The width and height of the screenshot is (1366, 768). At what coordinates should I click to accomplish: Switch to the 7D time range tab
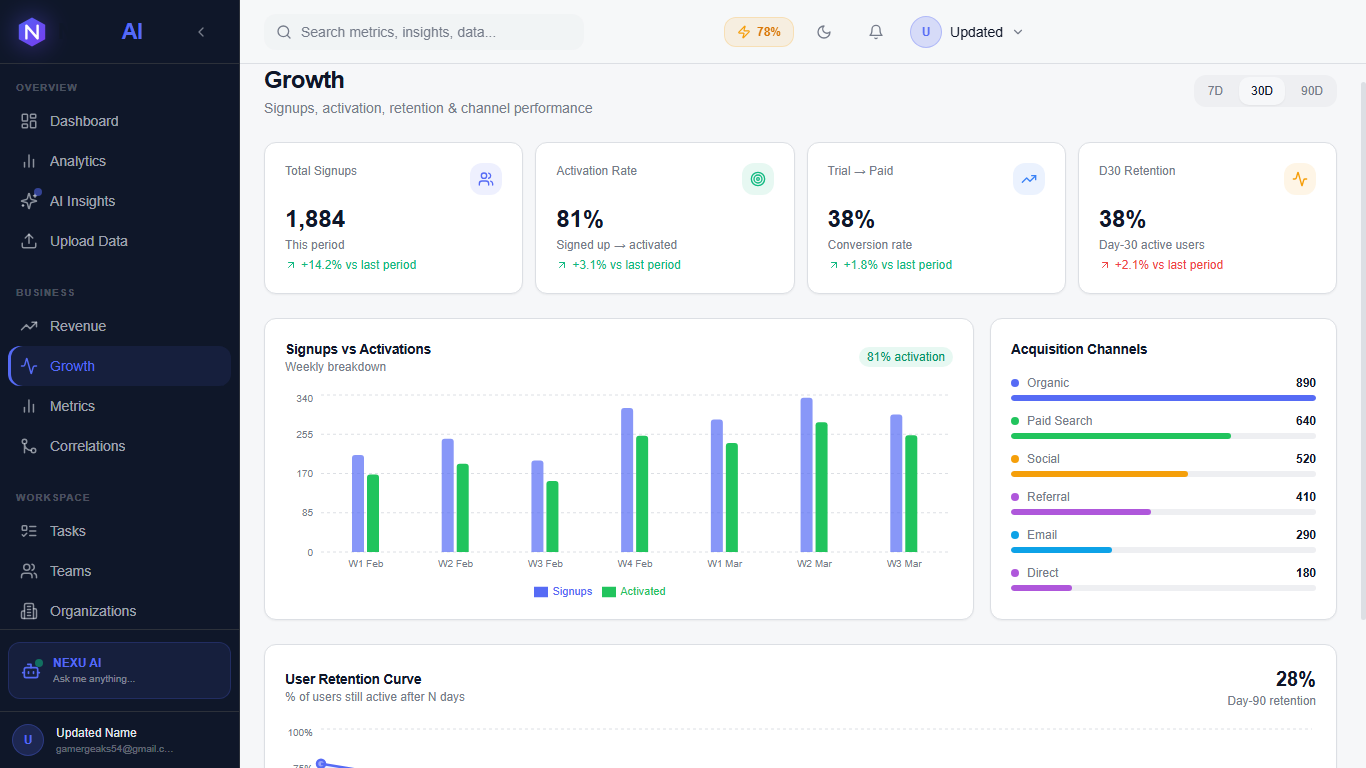point(1215,90)
